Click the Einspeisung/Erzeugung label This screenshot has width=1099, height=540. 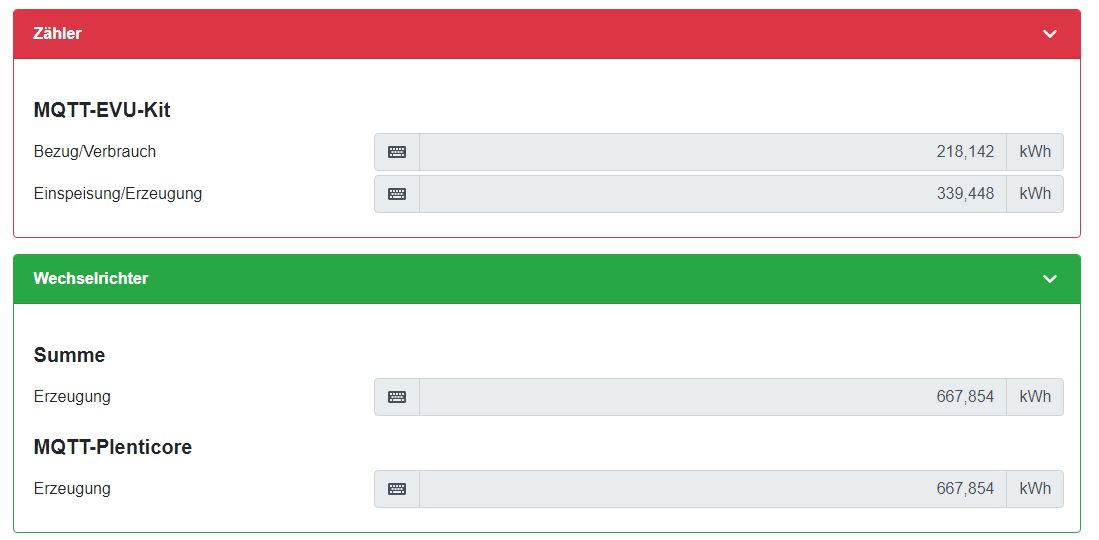[x=118, y=194]
